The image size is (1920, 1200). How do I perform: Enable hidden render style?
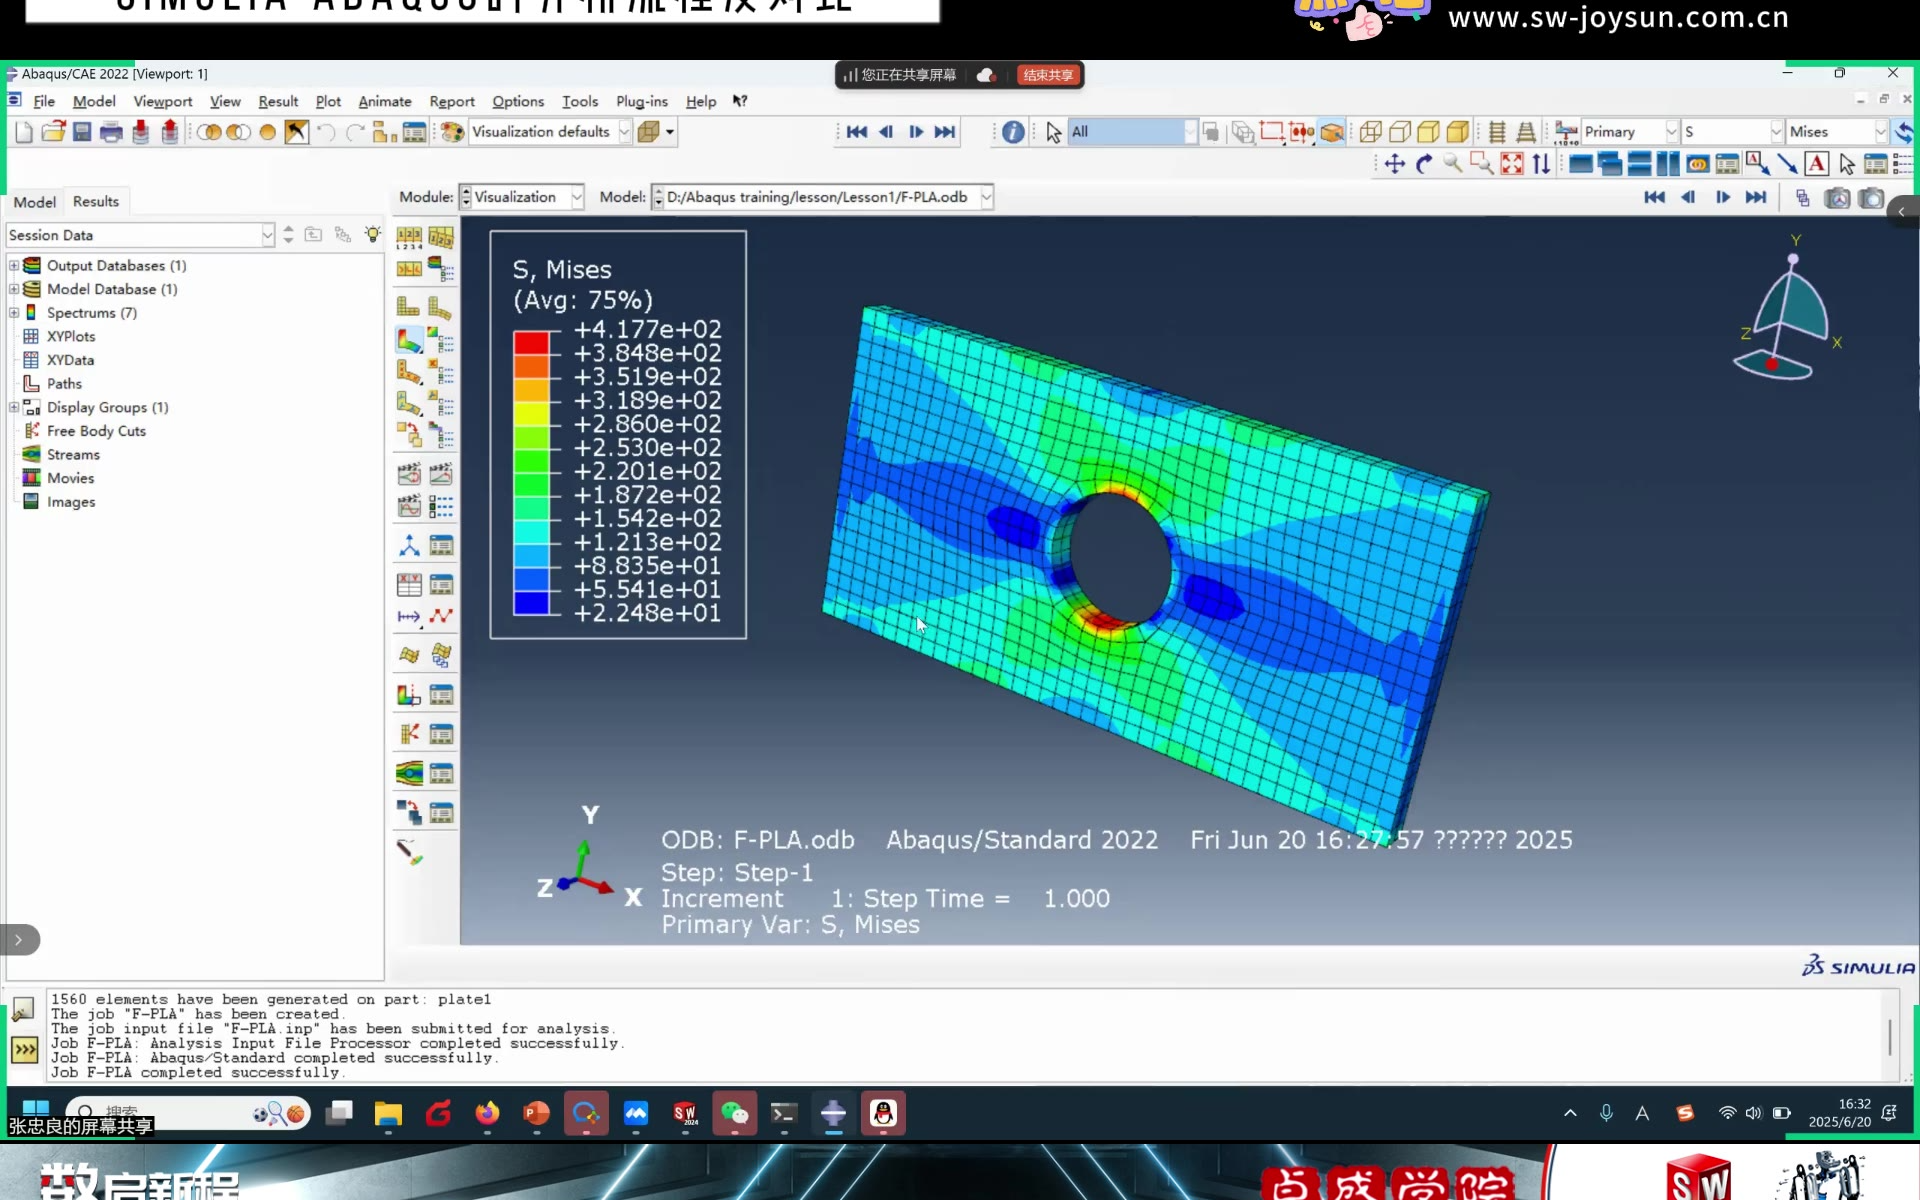click(1400, 132)
